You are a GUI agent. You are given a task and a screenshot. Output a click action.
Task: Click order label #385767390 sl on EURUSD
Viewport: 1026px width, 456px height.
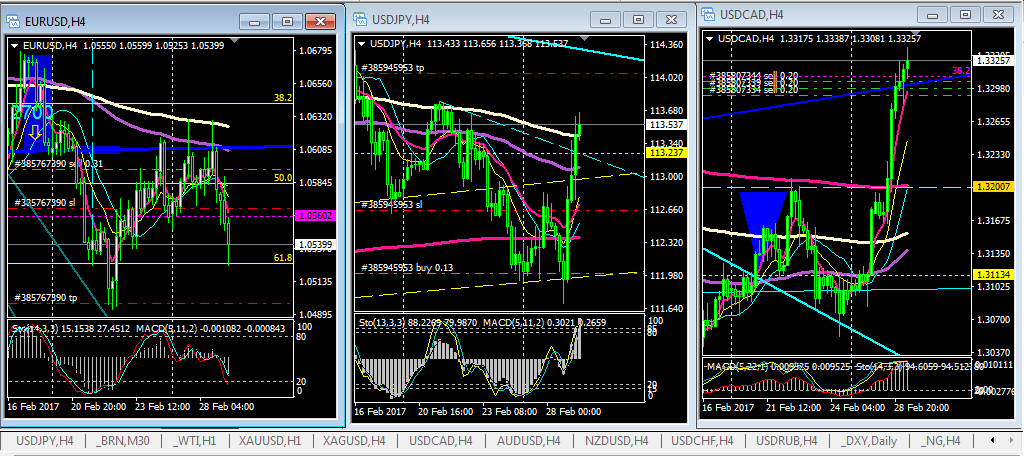point(45,203)
